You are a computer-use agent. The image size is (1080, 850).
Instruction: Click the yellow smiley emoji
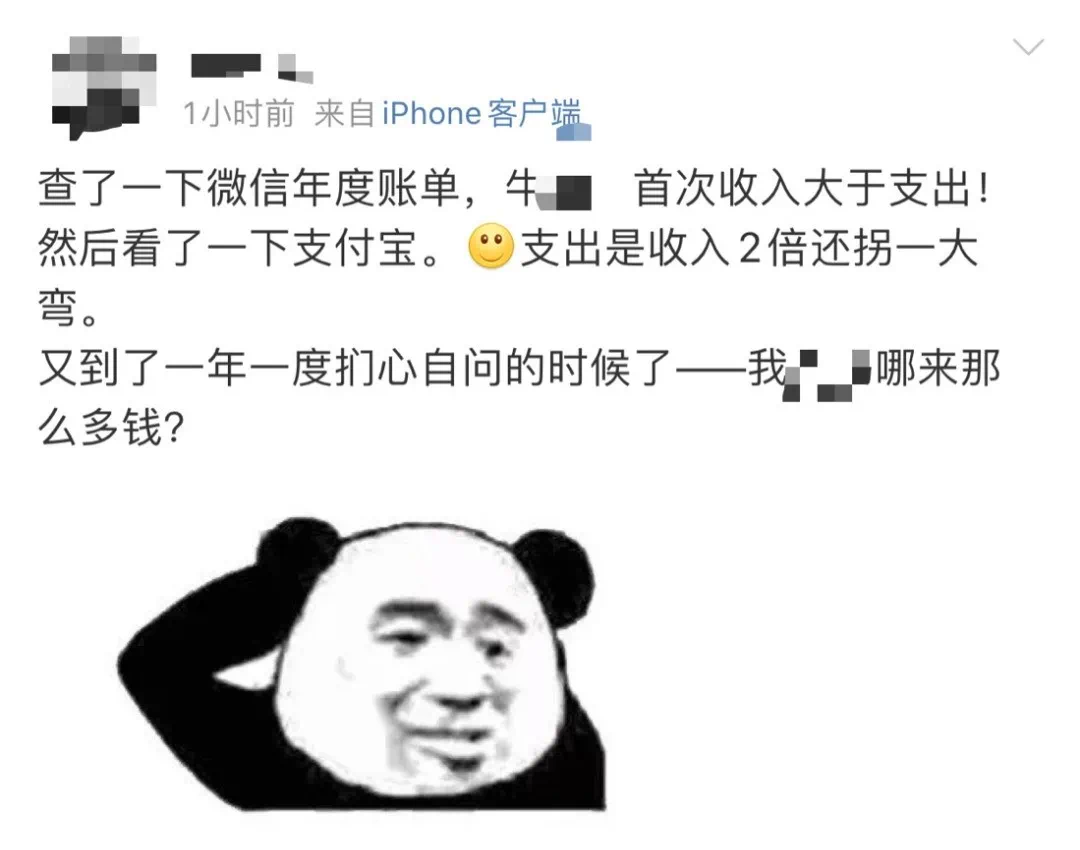pos(491,247)
